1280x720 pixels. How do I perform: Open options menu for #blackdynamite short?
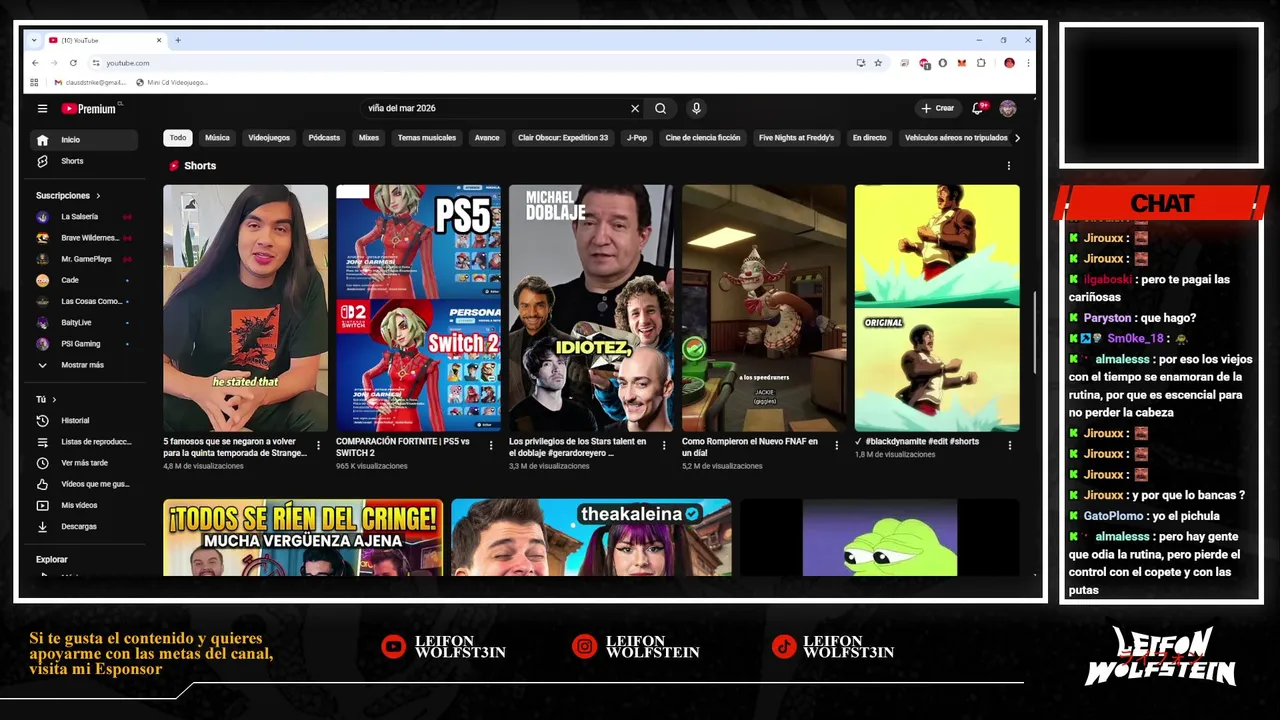[x=1010, y=446]
